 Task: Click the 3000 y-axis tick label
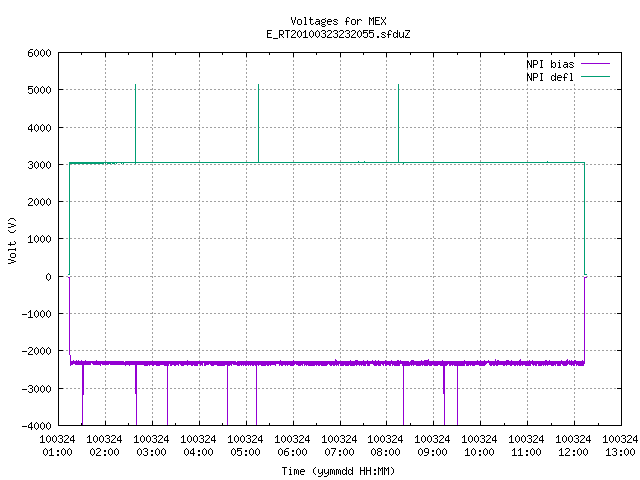pyautogui.click(x=39, y=165)
